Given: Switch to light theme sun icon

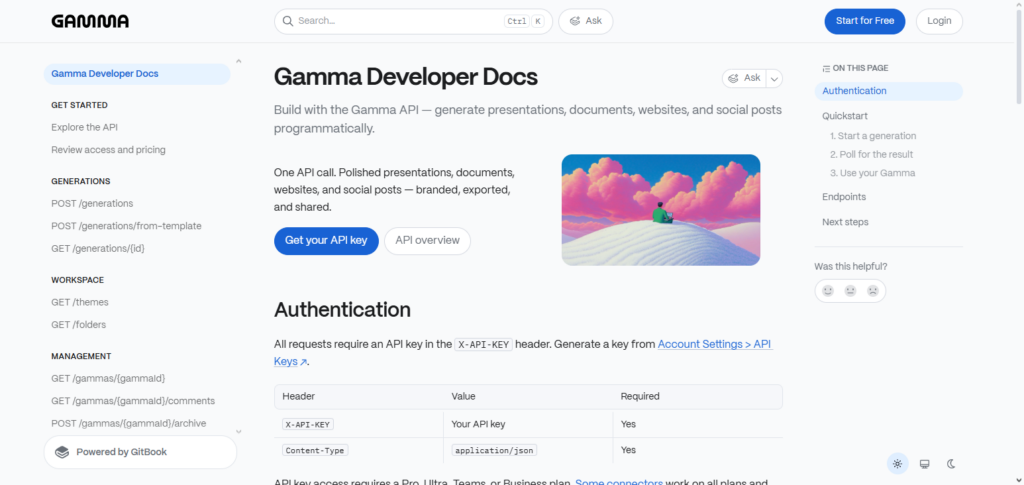Looking at the screenshot, I should [x=897, y=464].
